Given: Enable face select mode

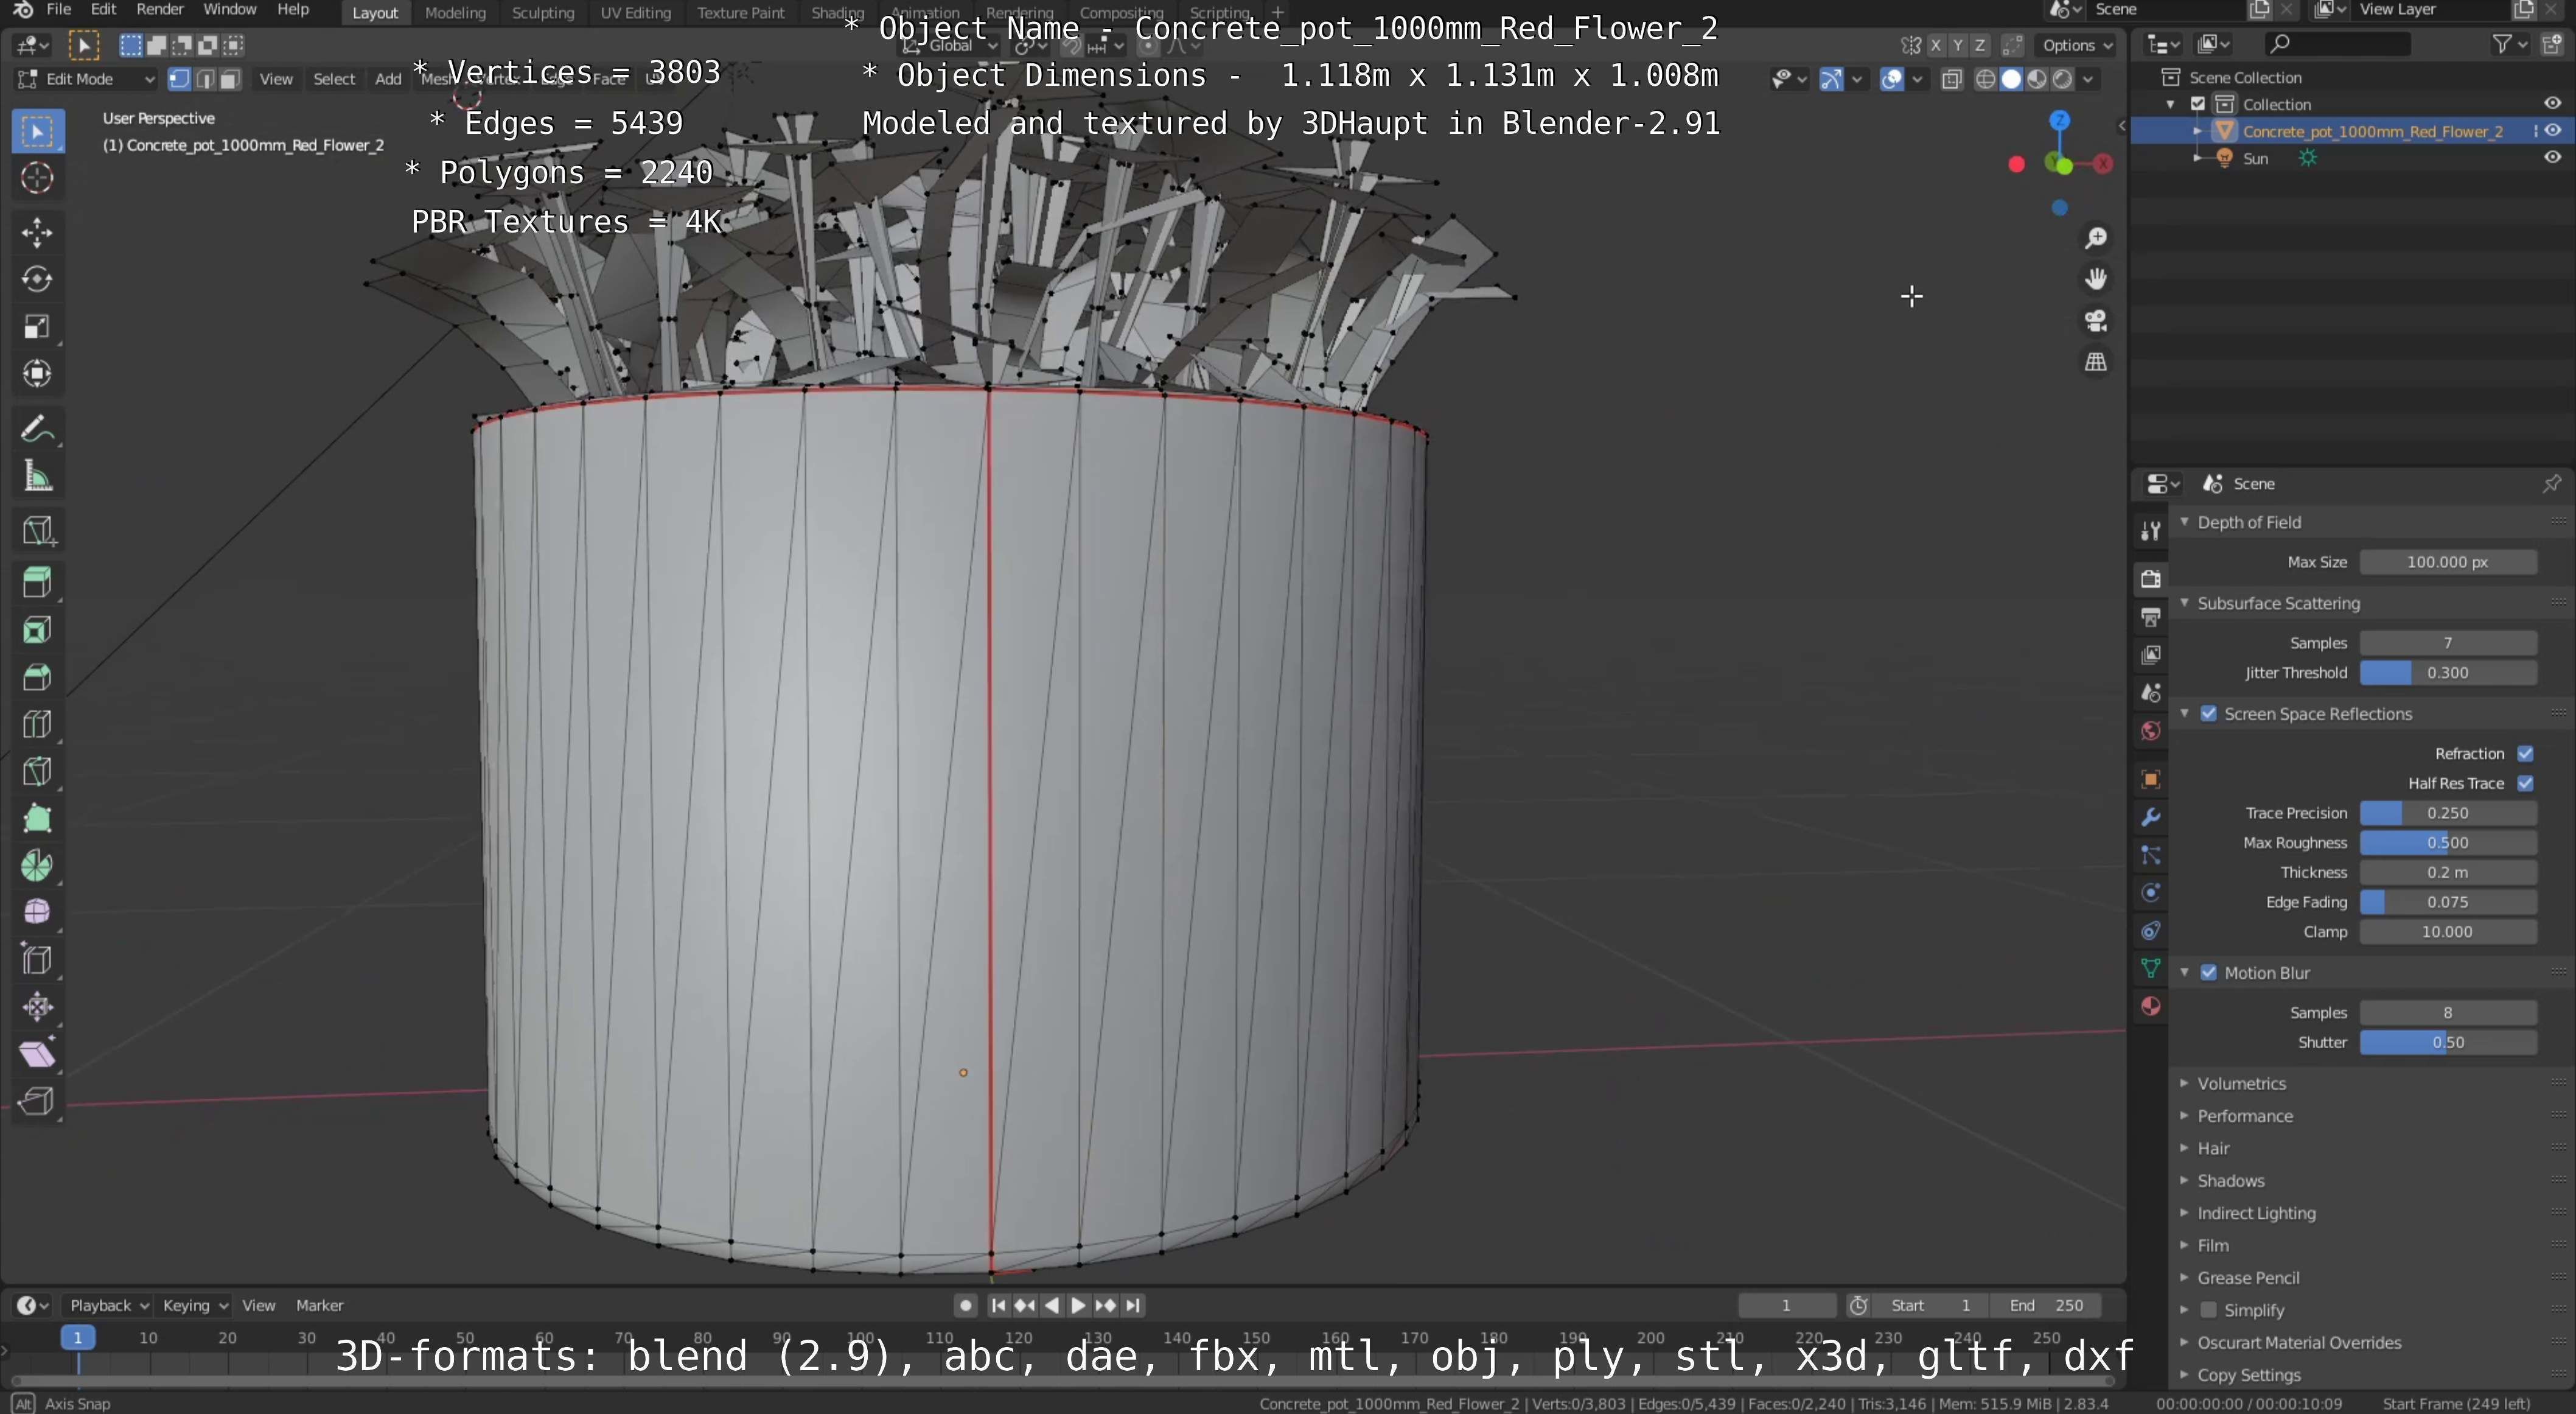Looking at the screenshot, I should click(230, 79).
